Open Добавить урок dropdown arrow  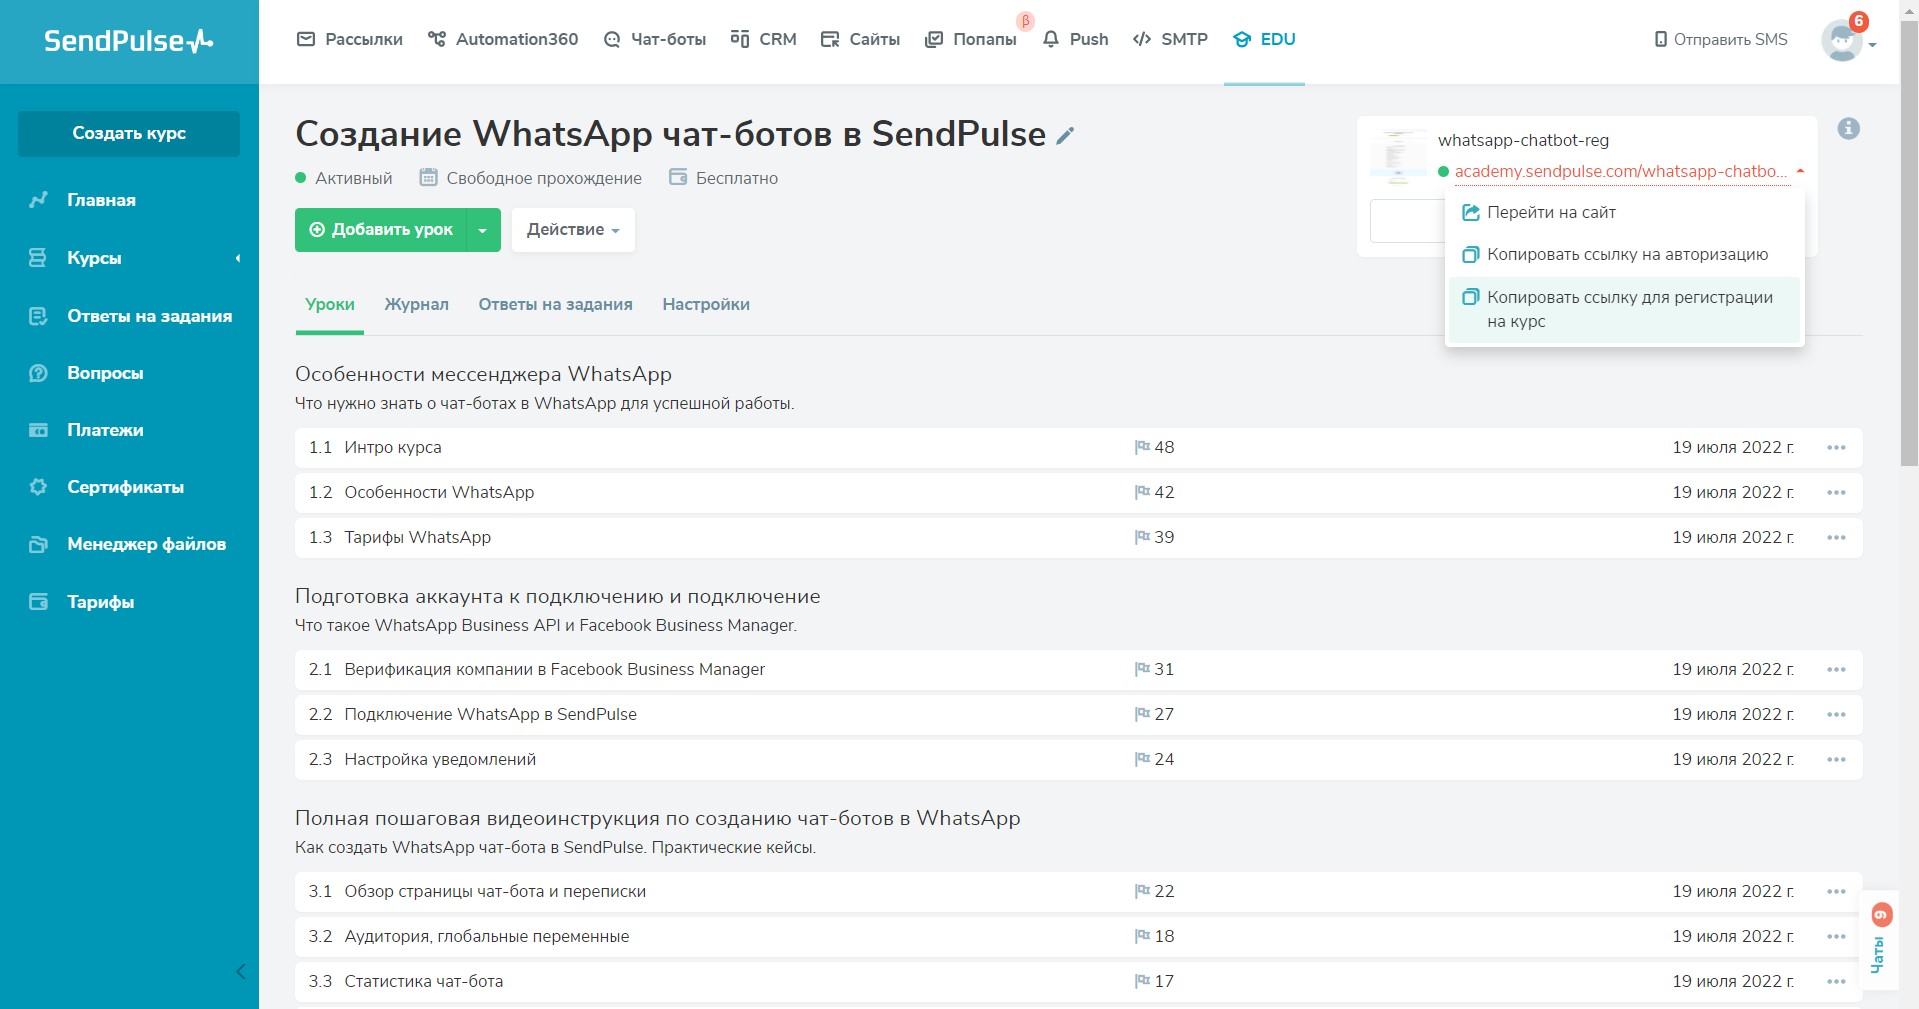pyautogui.click(x=483, y=229)
